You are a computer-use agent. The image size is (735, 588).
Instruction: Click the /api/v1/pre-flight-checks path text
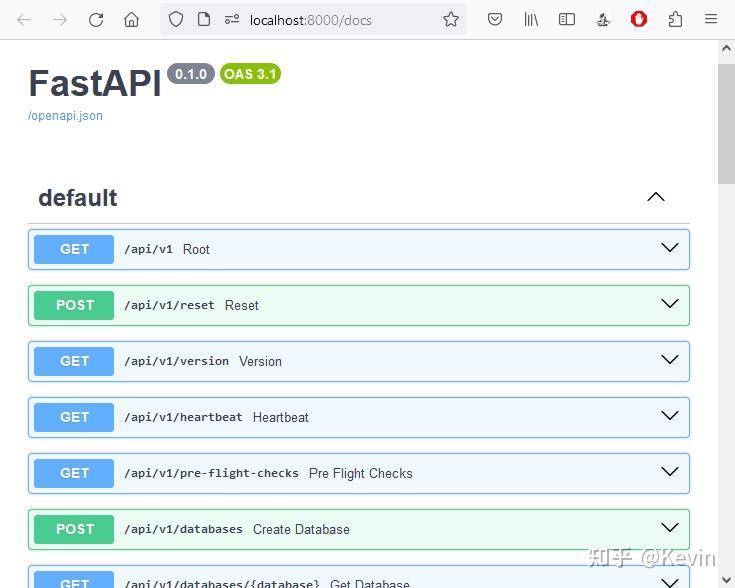[211, 473]
